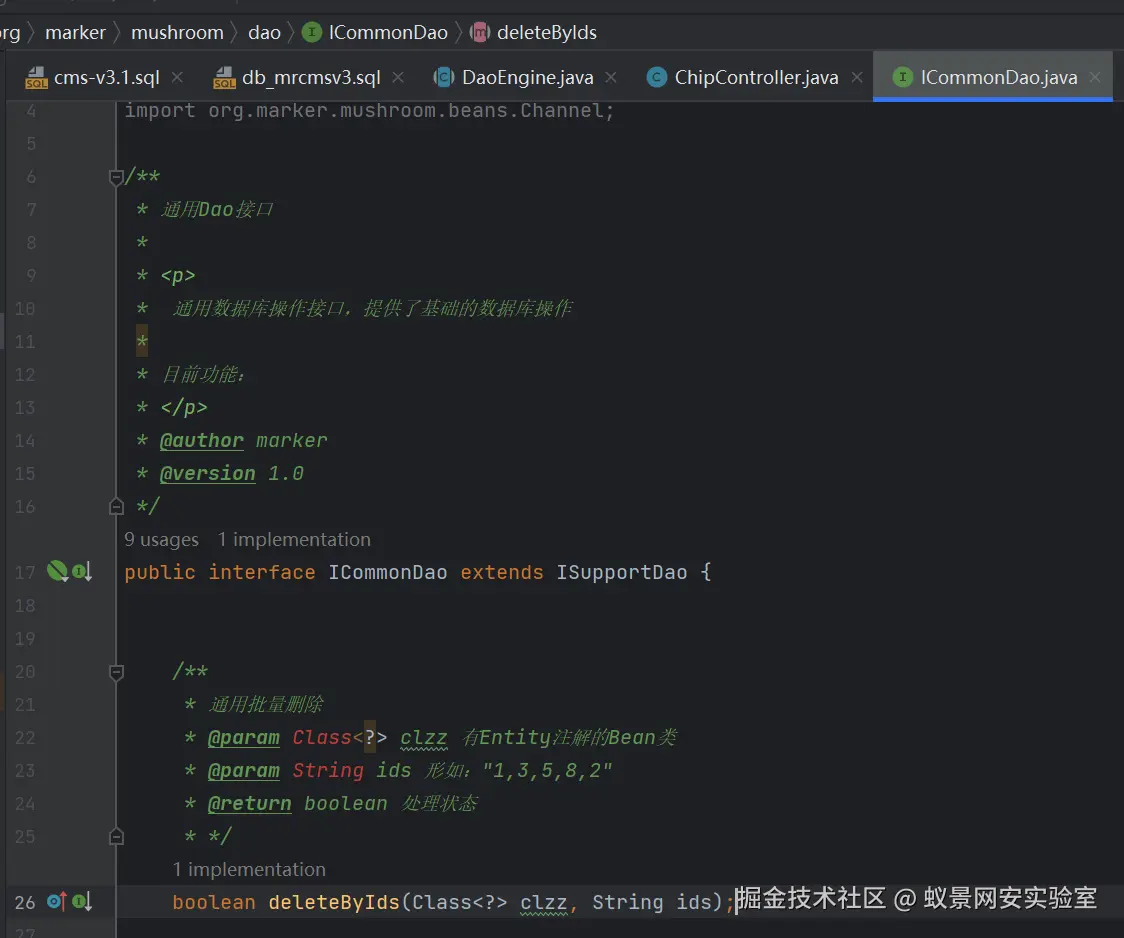Click the deleteByIds method name in code
Screen dimensions: 1124x938
[334, 902]
